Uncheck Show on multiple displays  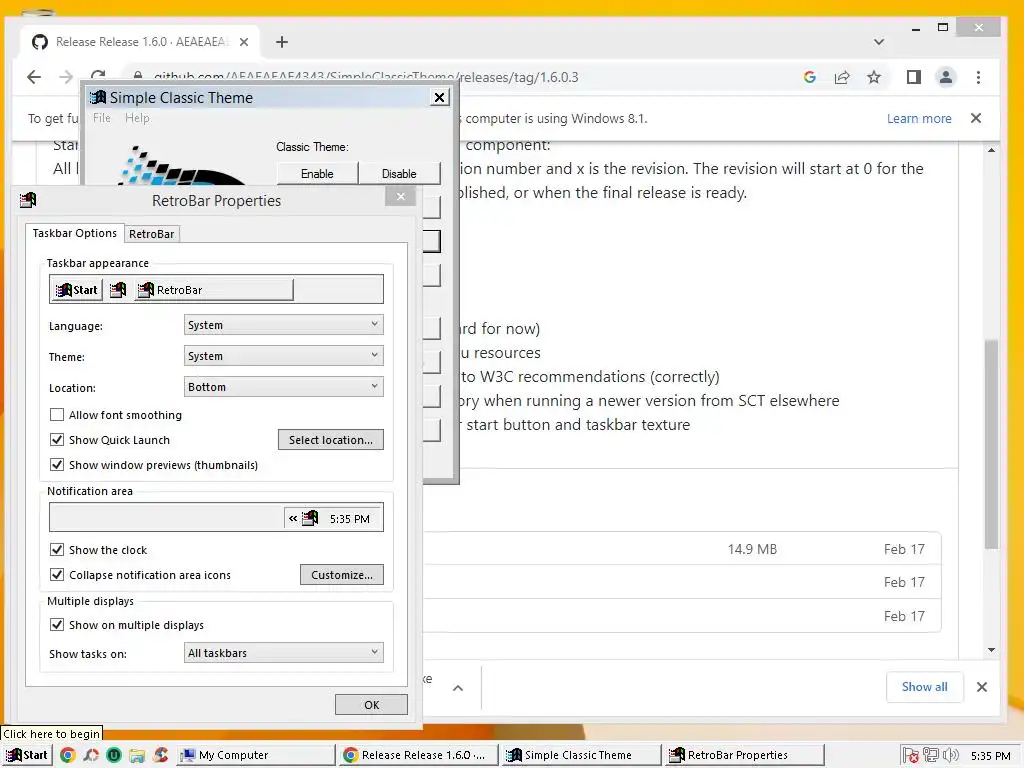click(57, 624)
